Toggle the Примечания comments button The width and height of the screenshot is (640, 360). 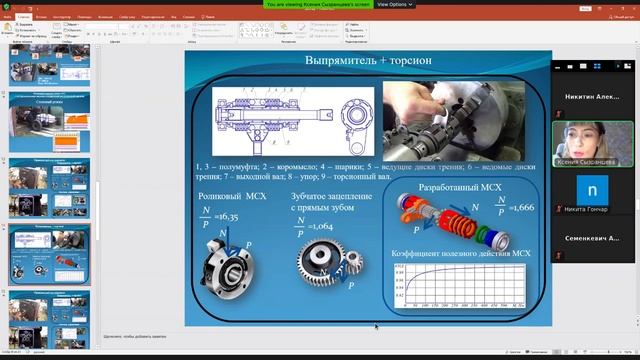[x=537, y=352]
